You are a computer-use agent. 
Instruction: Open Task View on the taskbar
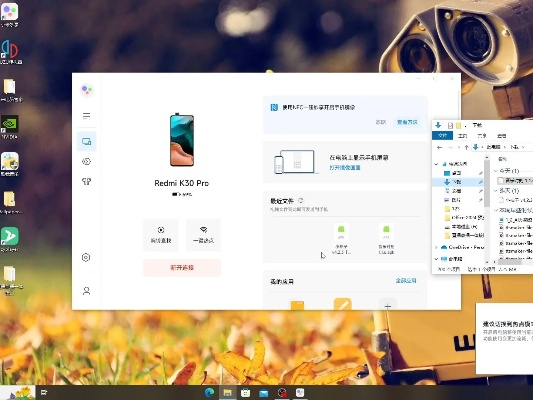[x=44, y=393]
